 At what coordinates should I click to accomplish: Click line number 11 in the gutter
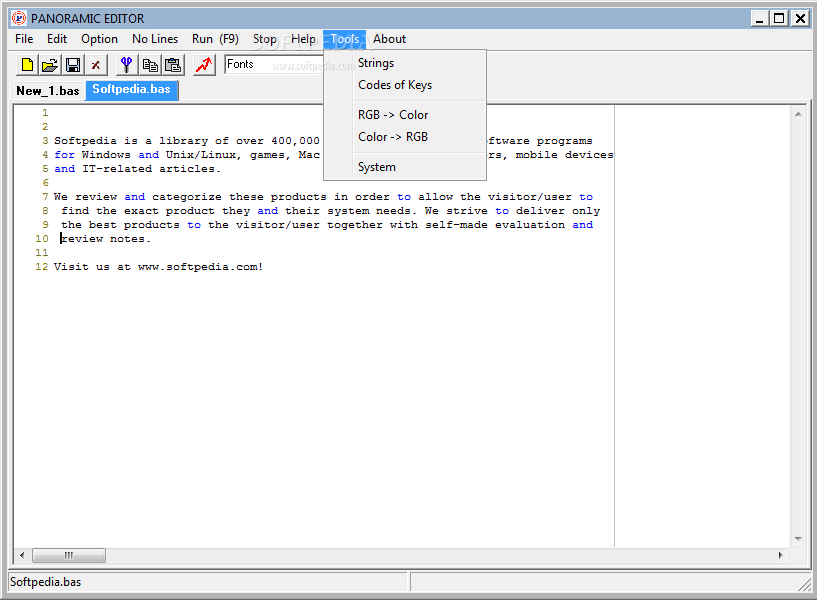42,253
